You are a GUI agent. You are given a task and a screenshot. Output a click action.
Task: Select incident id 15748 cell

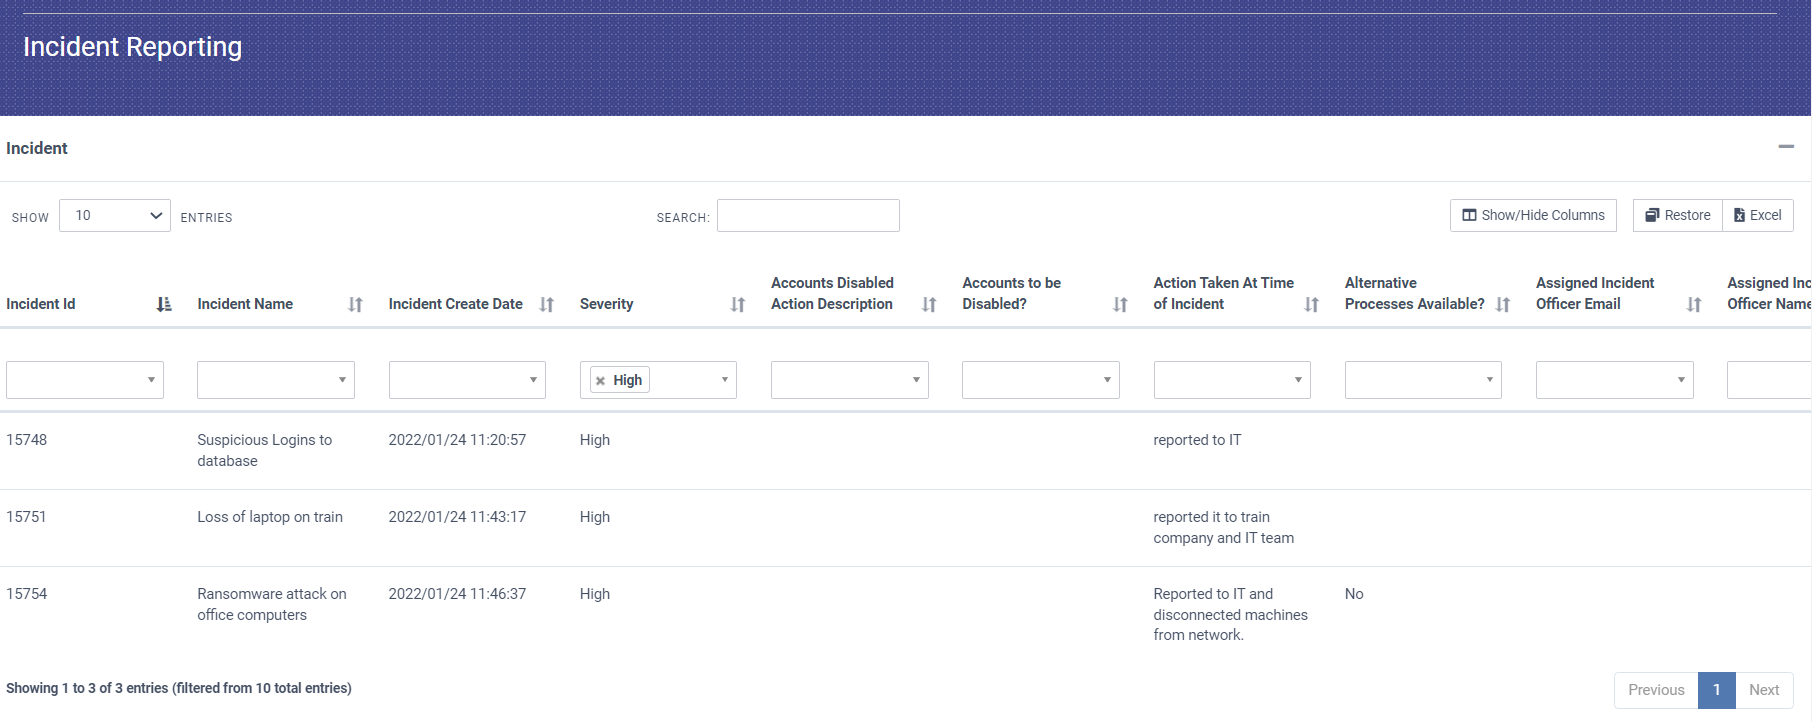pyautogui.click(x=27, y=440)
